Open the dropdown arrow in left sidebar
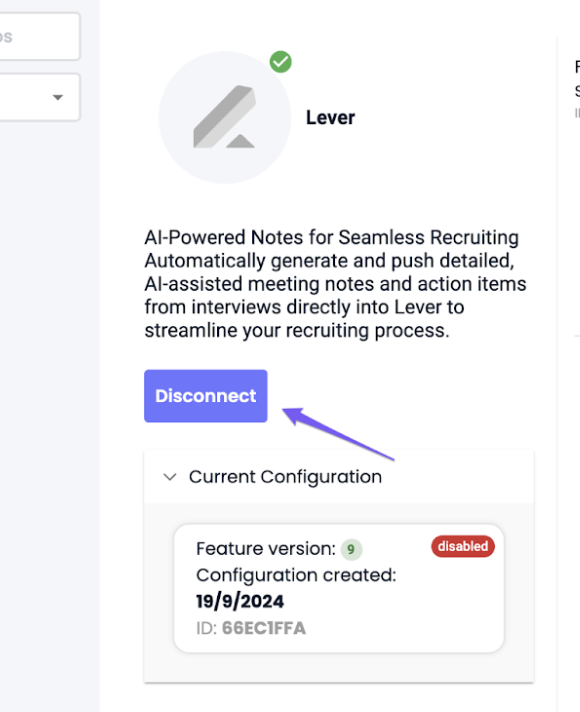The image size is (580, 712). pyautogui.click(x=58, y=97)
